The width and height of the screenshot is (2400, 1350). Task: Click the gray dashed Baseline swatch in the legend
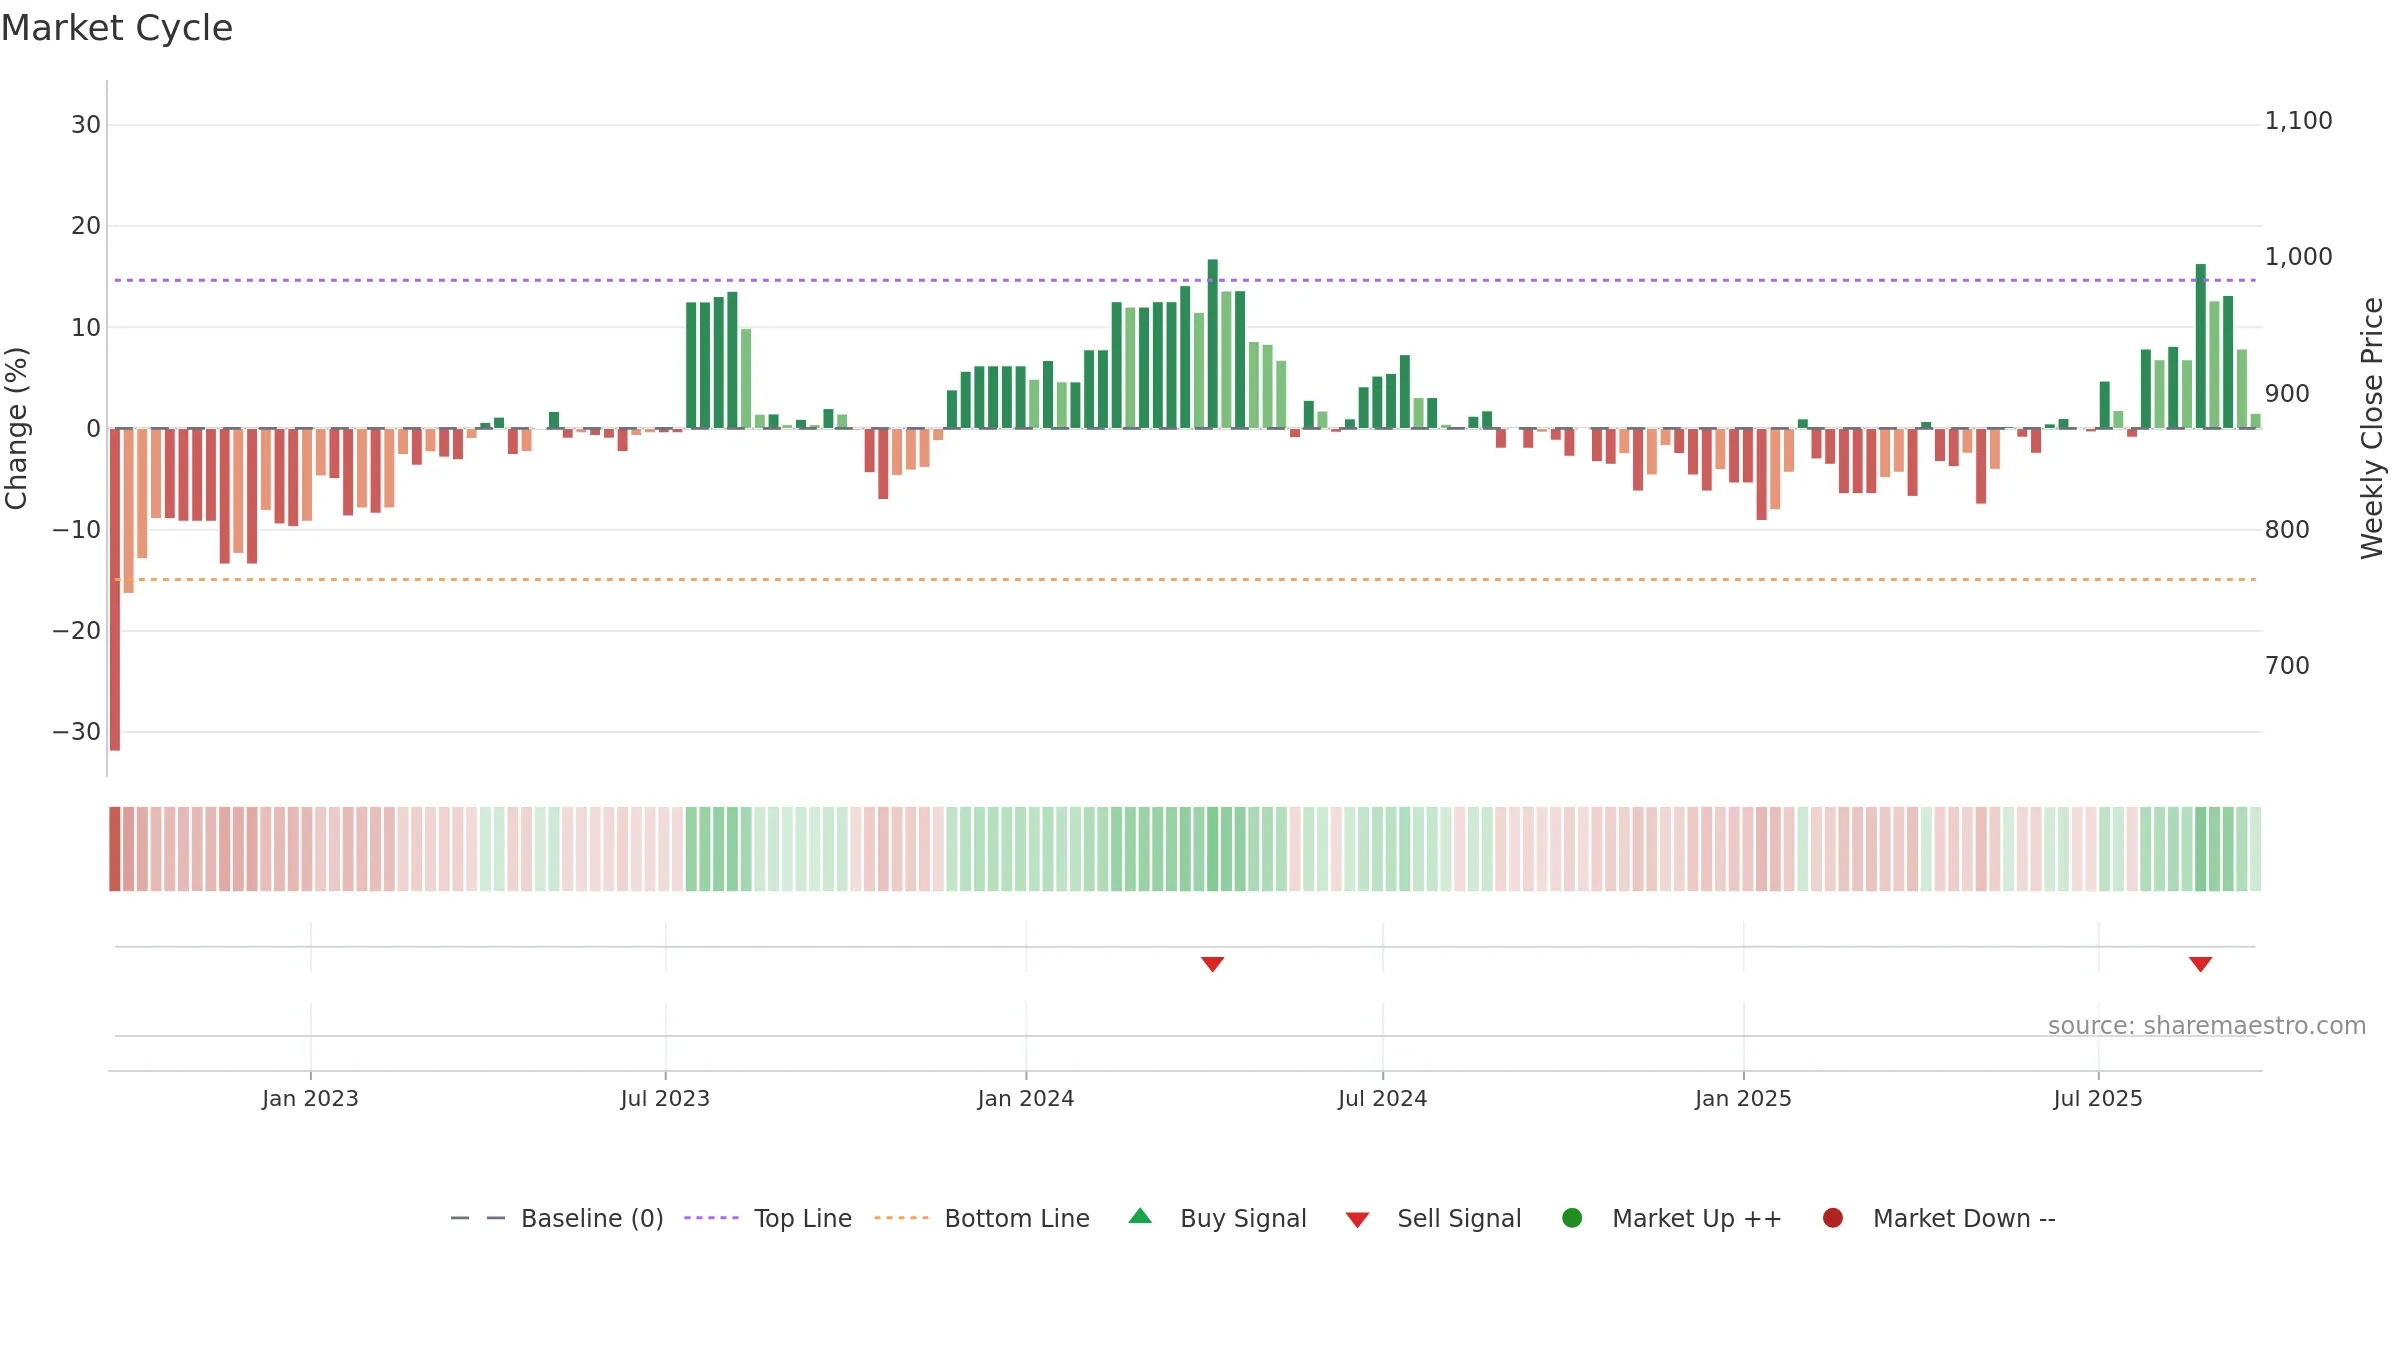pos(478,1218)
